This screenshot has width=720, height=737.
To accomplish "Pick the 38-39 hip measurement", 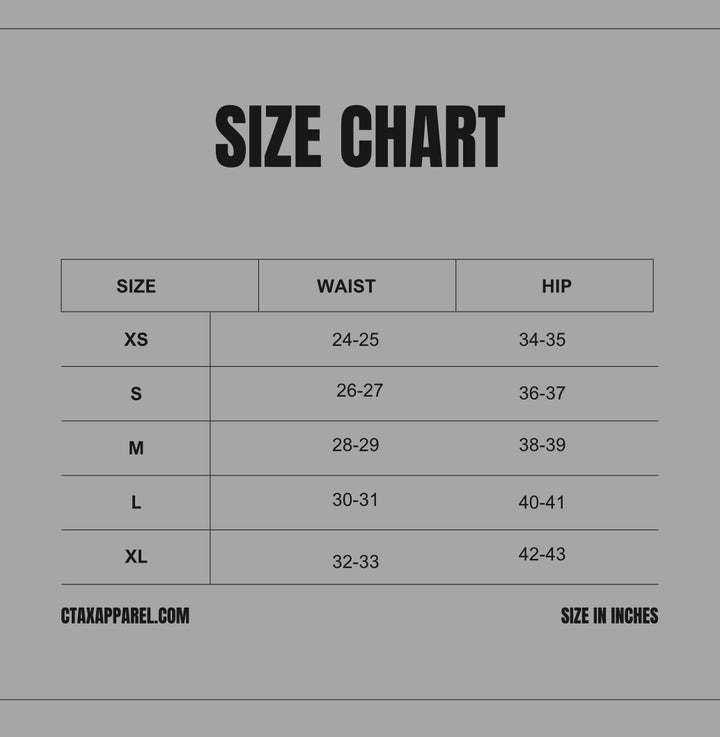I will [541, 445].
